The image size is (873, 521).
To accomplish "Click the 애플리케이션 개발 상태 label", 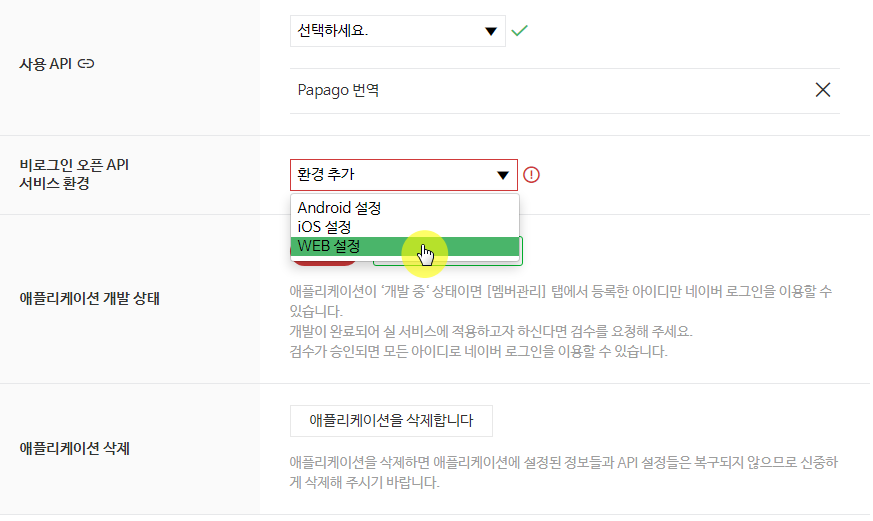I will (x=90, y=298).
